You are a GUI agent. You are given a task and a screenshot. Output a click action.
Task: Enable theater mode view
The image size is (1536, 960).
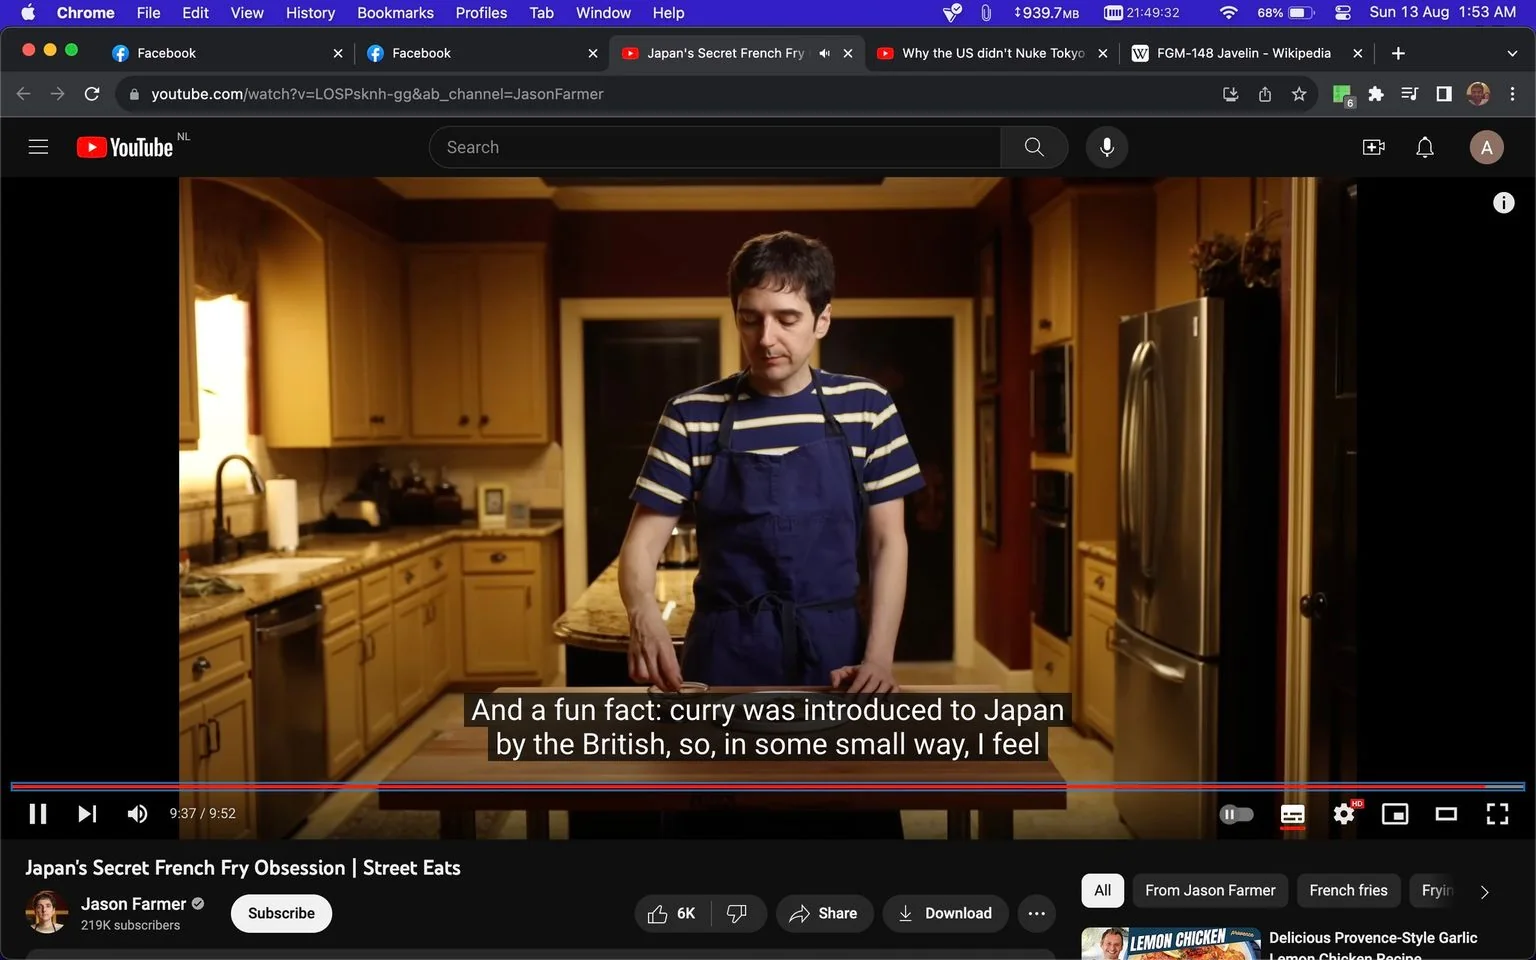(x=1446, y=814)
